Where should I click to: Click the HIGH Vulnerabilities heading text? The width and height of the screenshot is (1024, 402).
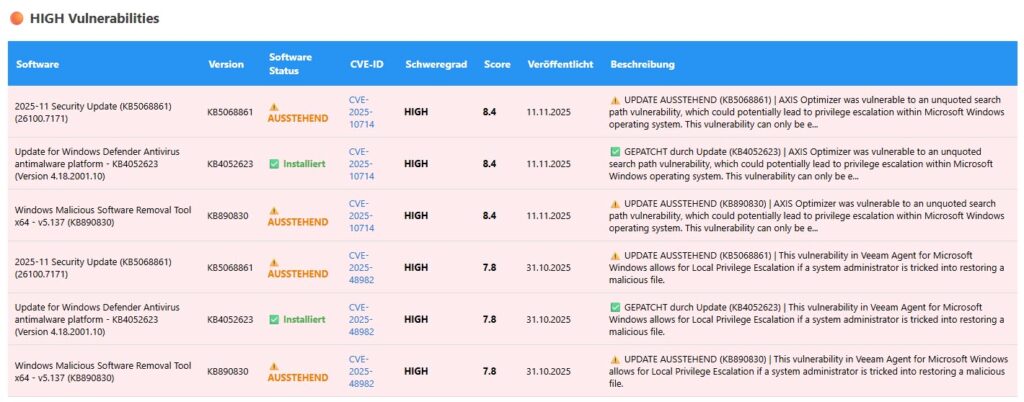click(x=95, y=19)
